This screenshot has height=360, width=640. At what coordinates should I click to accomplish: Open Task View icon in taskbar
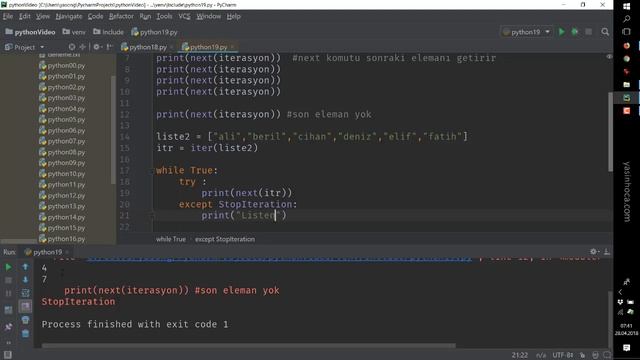[627, 31]
